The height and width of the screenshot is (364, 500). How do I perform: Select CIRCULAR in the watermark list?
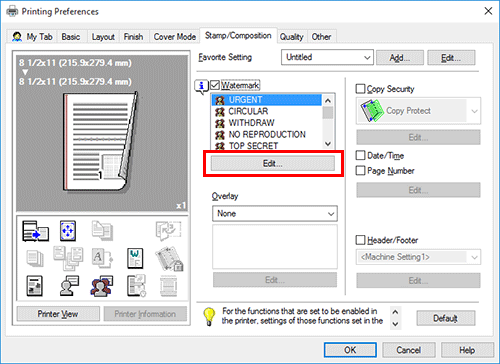pos(267,111)
